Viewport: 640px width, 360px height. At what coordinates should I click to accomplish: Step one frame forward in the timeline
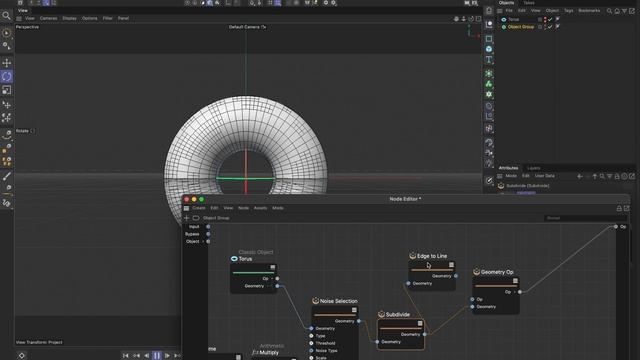pyautogui.click(x=167, y=356)
